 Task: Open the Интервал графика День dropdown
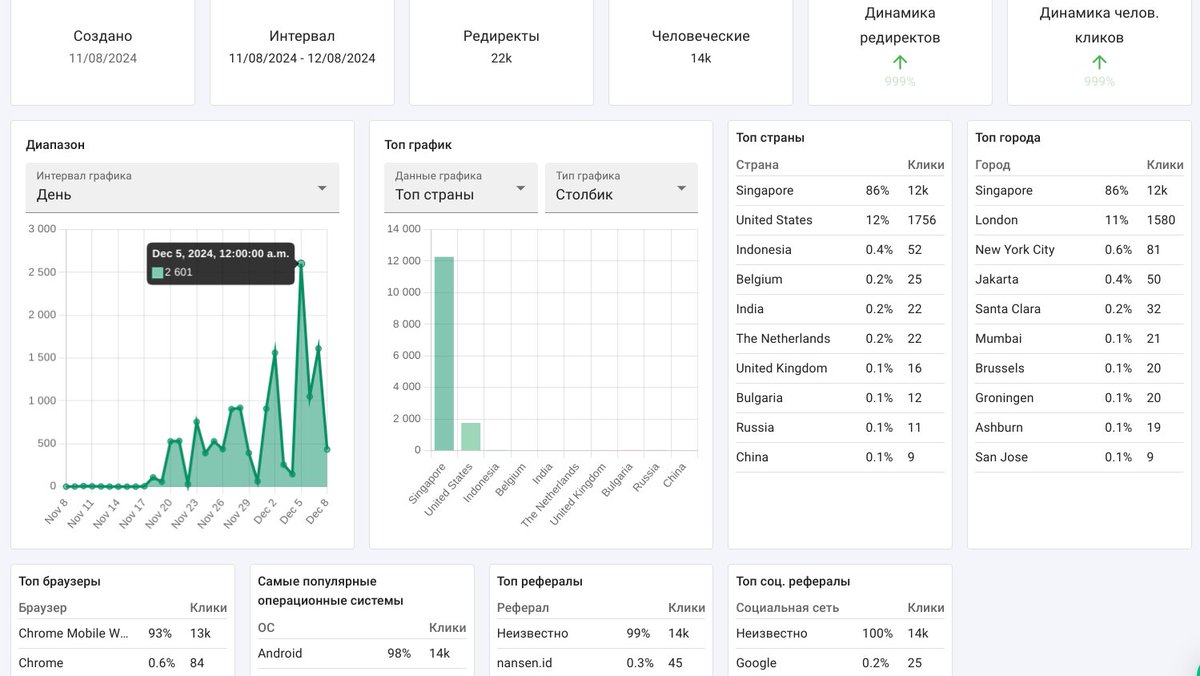click(182, 188)
